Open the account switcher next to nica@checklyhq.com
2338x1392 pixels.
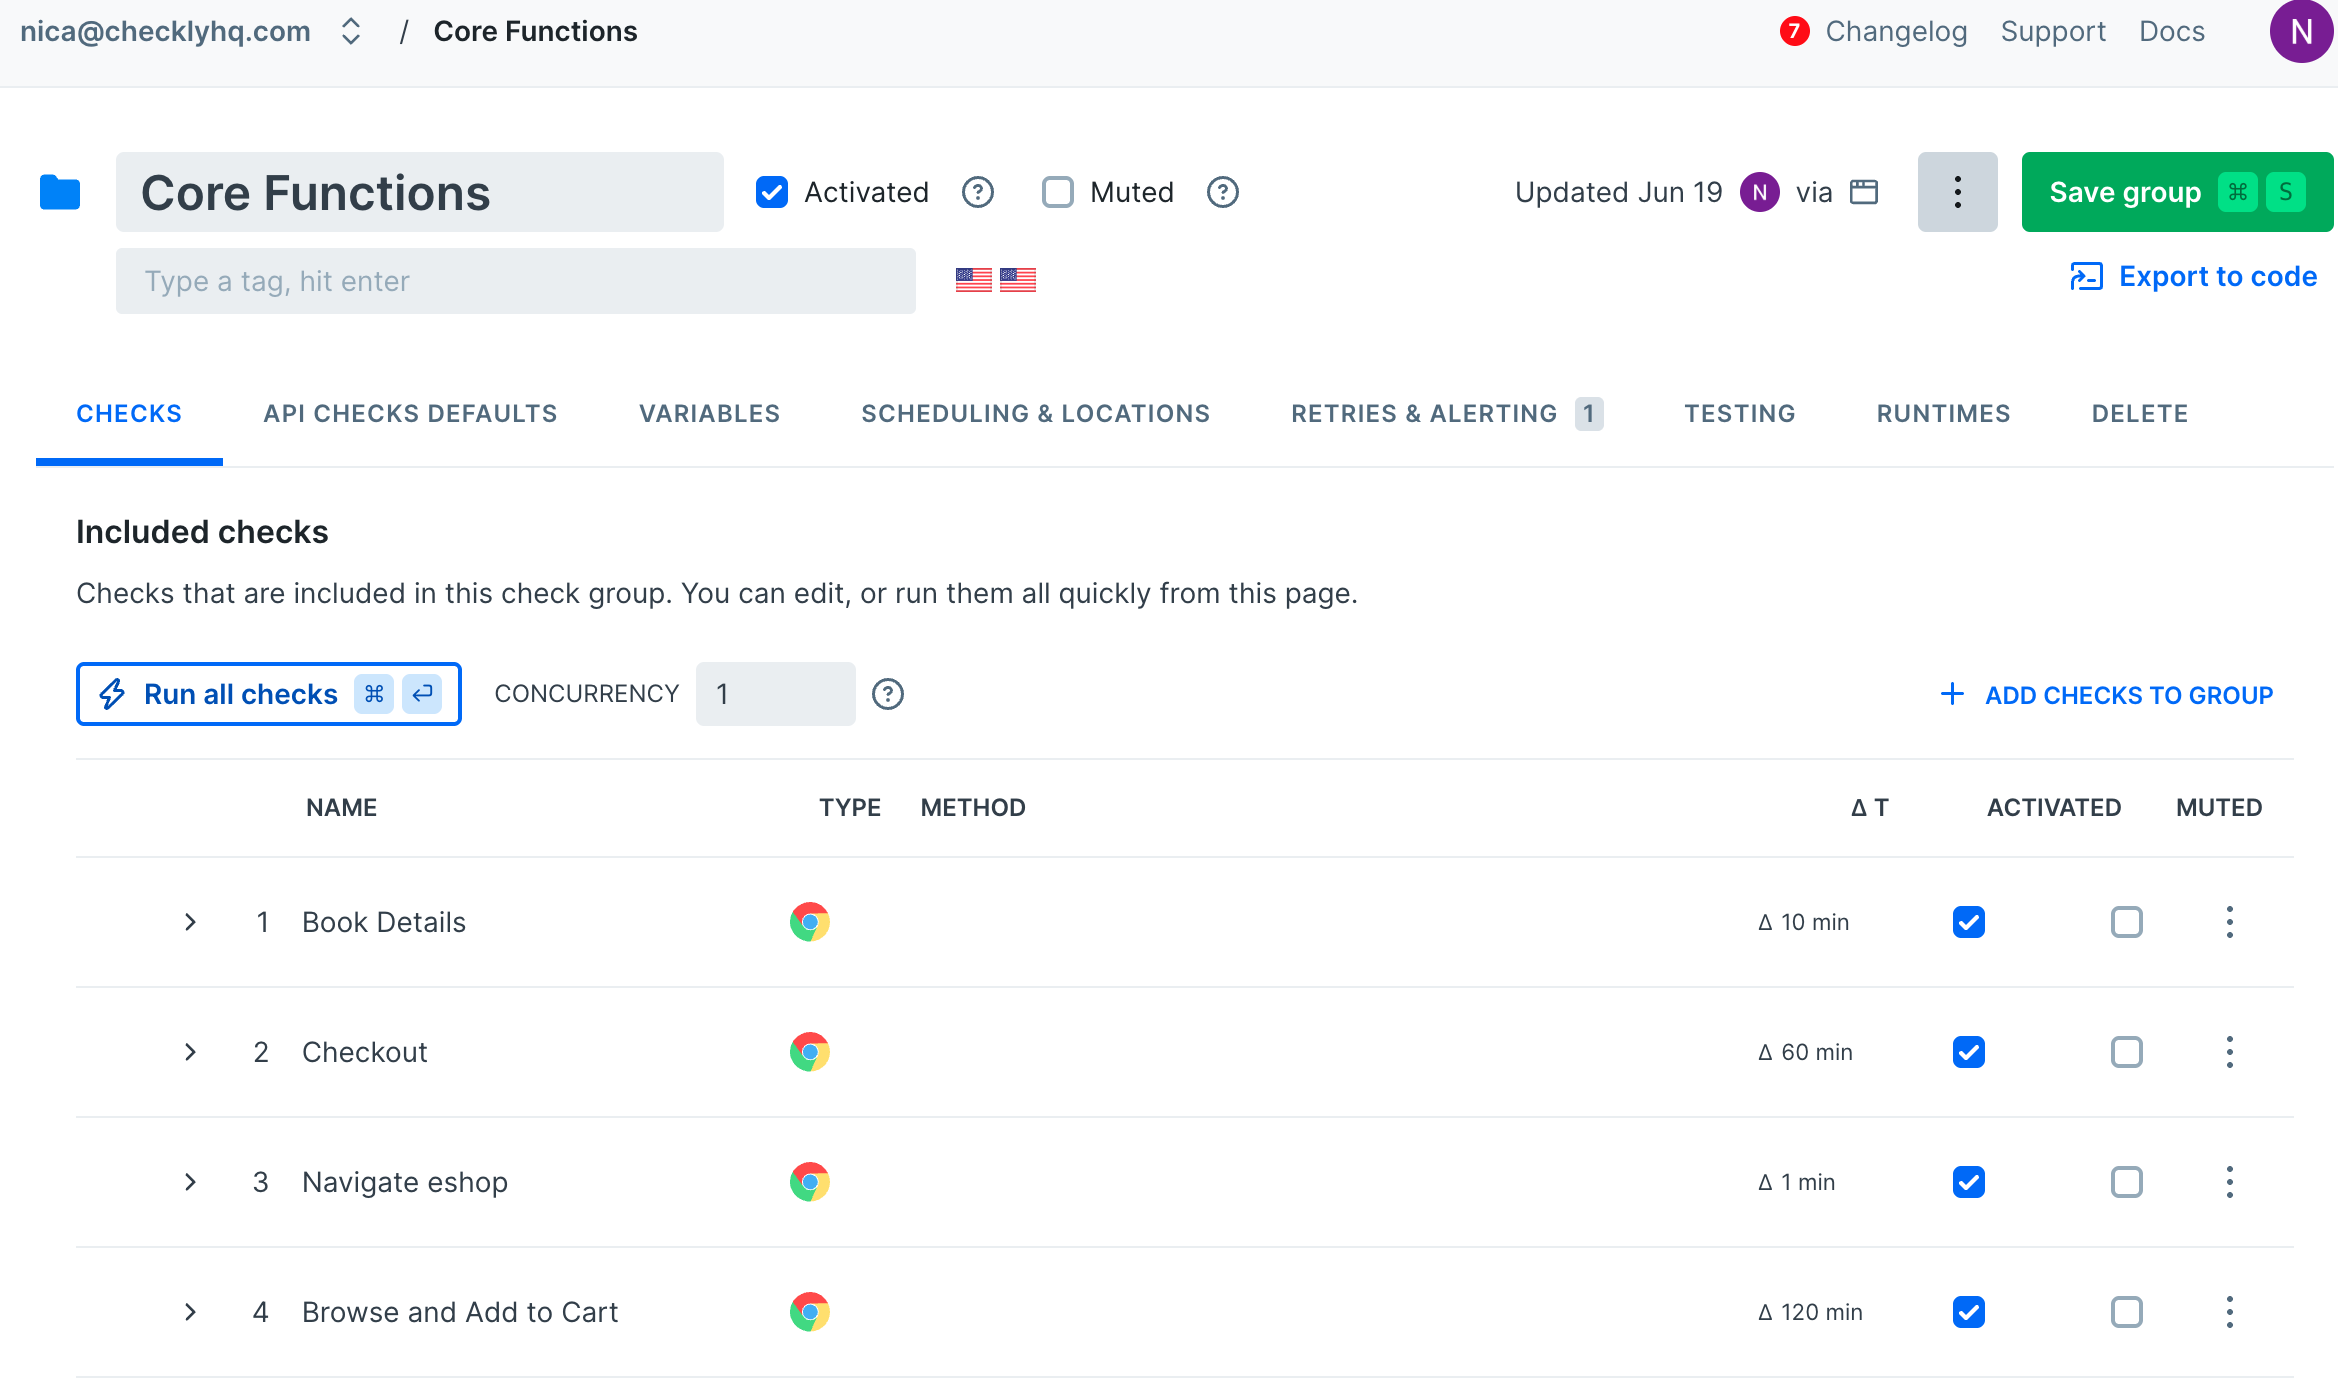[x=350, y=31]
